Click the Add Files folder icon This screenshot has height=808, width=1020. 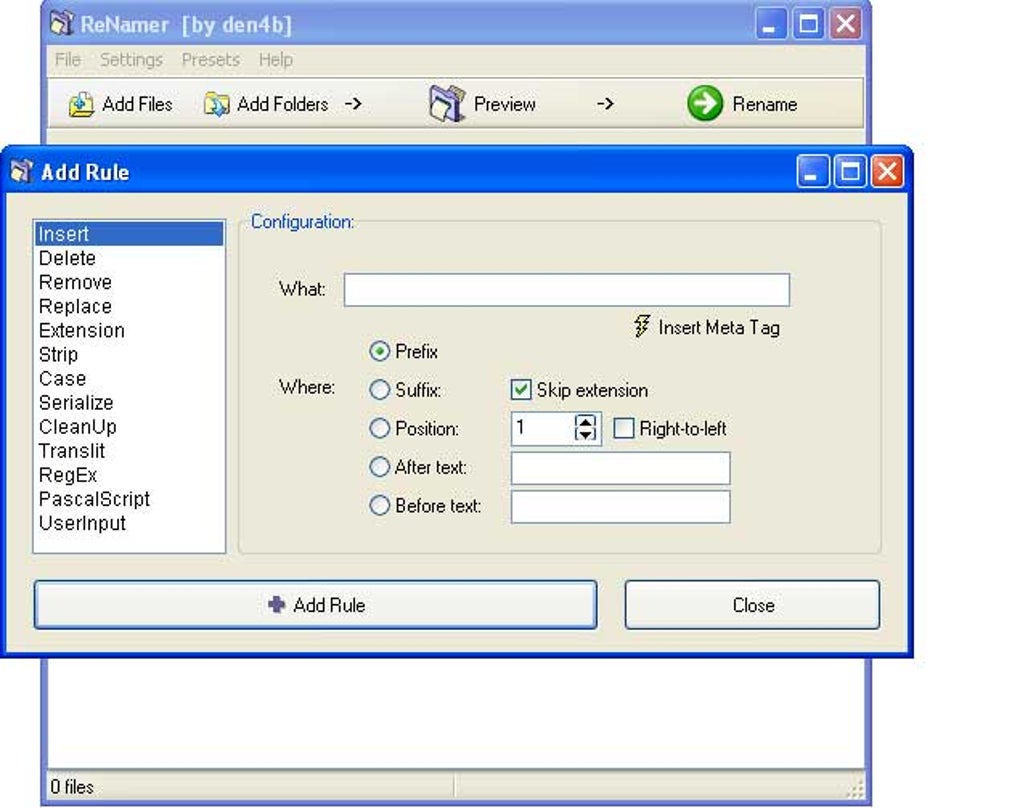click(81, 104)
